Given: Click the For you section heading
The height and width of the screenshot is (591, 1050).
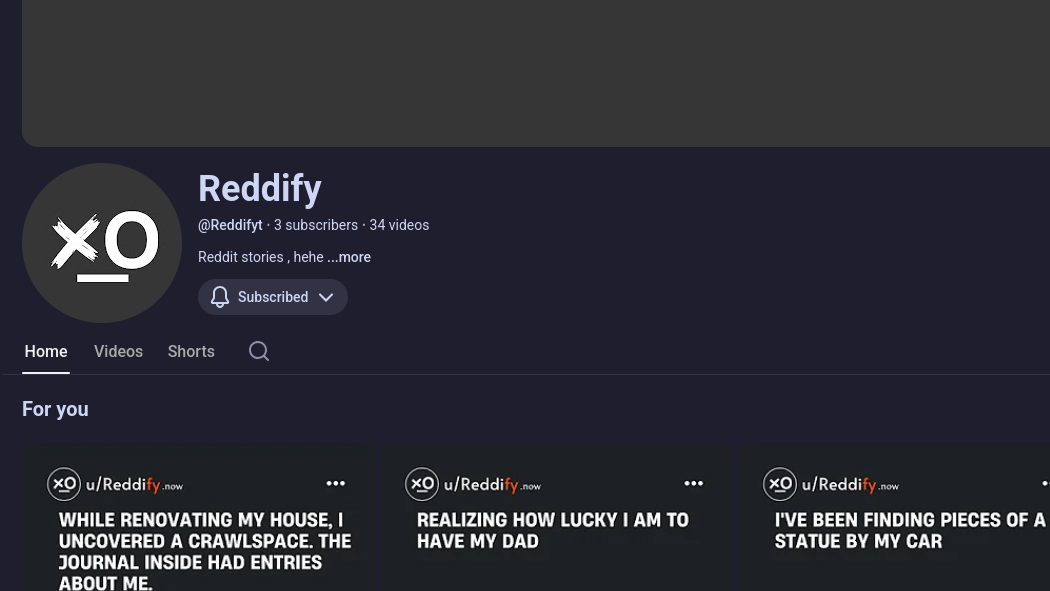Looking at the screenshot, I should coord(55,409).
